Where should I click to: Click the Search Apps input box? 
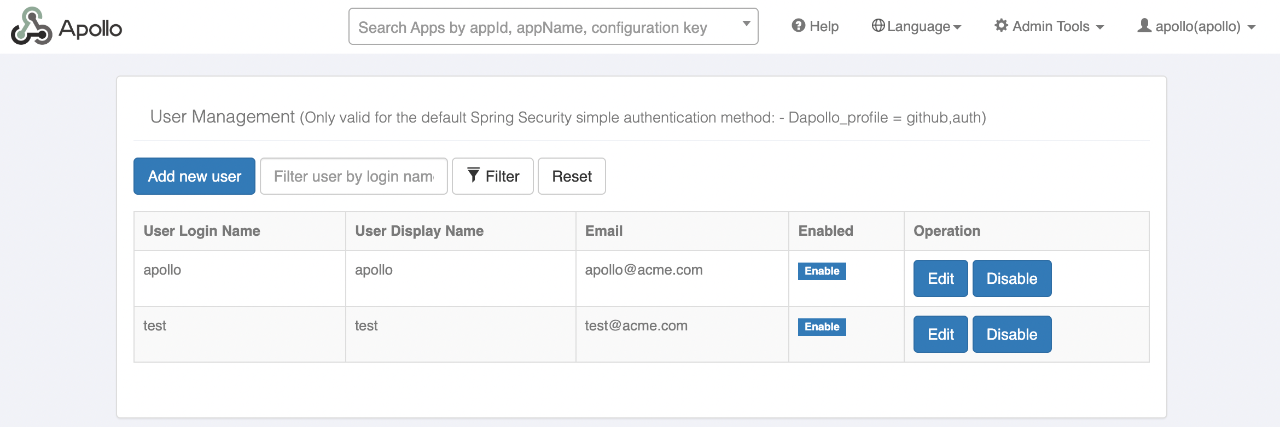click(x=554, y=27)
